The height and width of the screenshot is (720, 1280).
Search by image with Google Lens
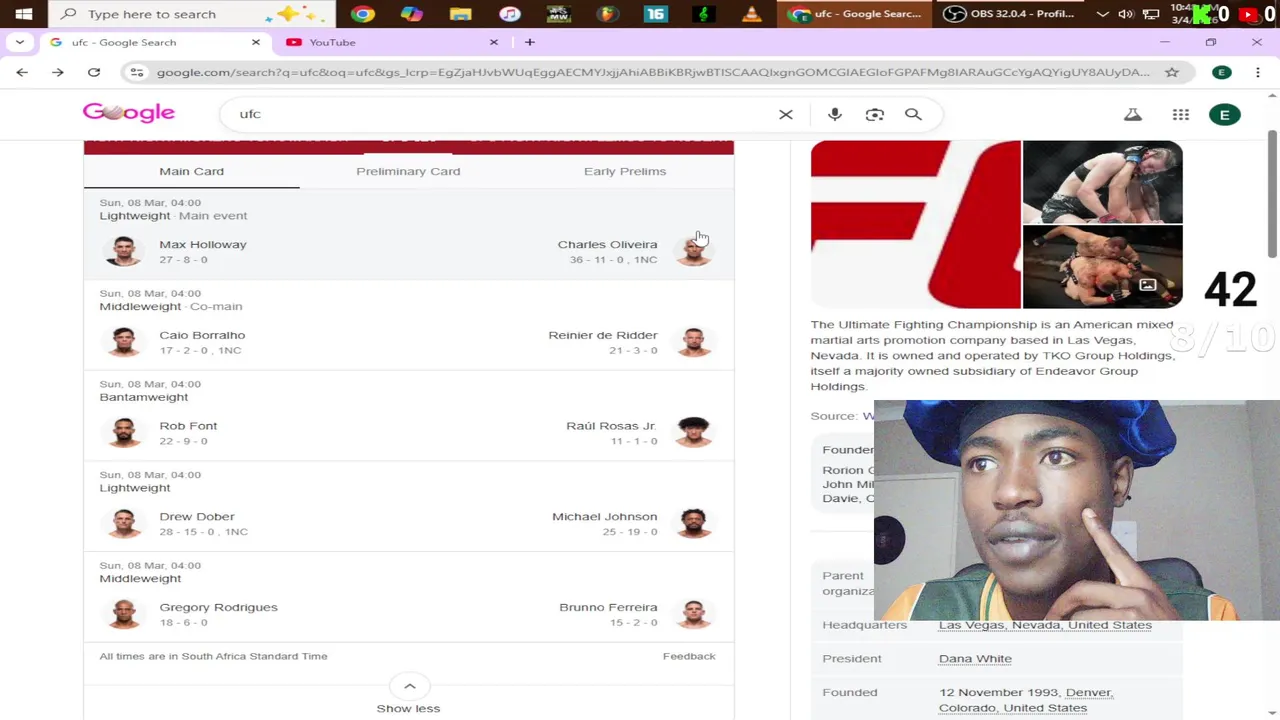pyautogui.click(x=875, y=114)
